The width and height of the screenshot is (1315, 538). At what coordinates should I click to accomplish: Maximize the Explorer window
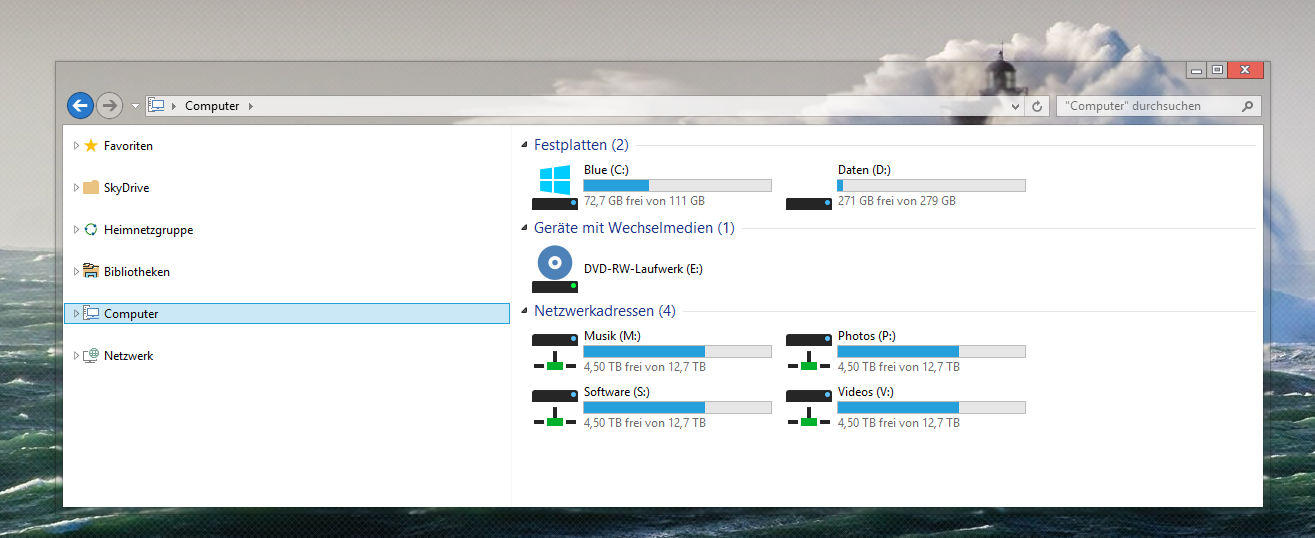pos(1216,69)
